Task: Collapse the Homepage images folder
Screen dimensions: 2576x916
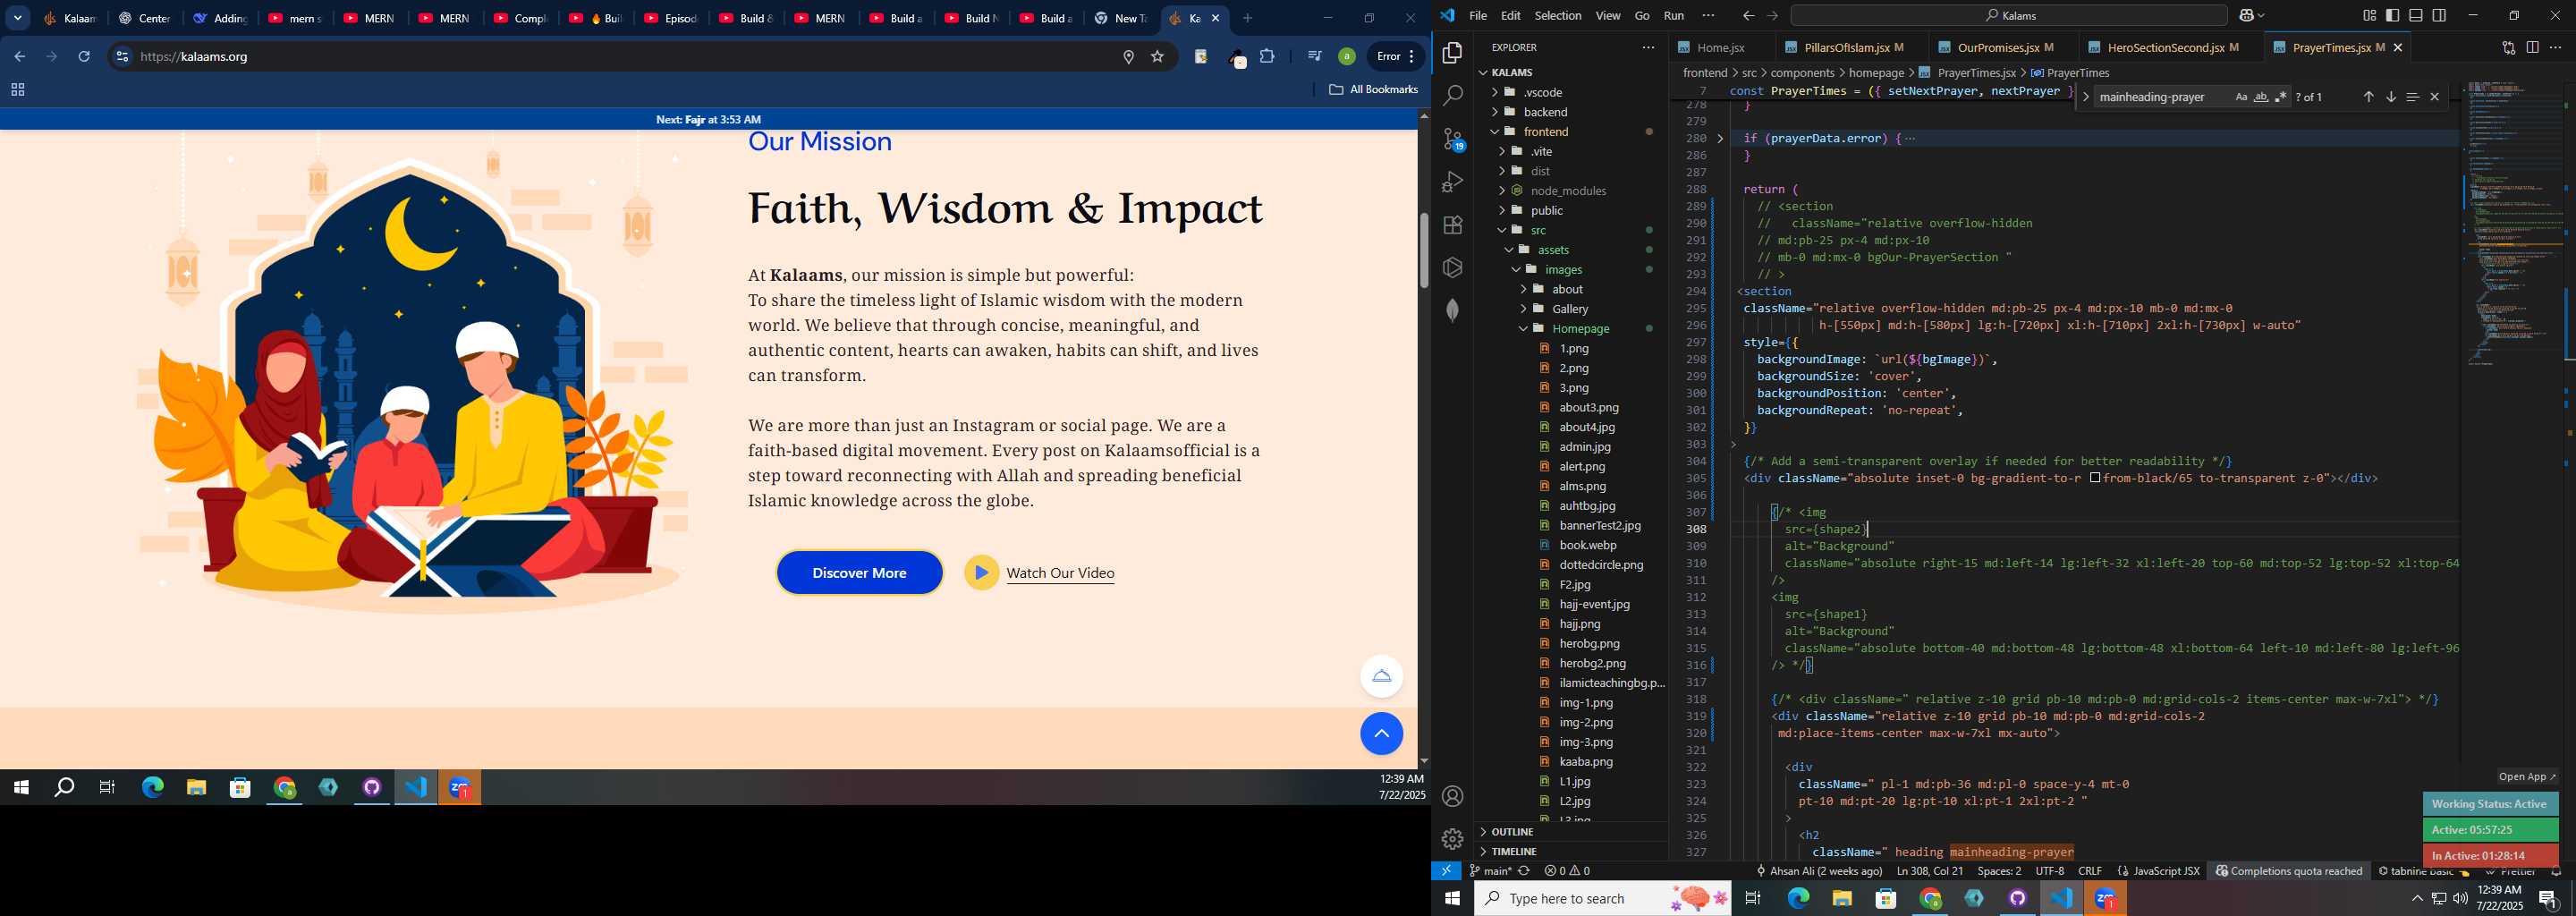Action: pyautogui.click(x=1523, y=329)
